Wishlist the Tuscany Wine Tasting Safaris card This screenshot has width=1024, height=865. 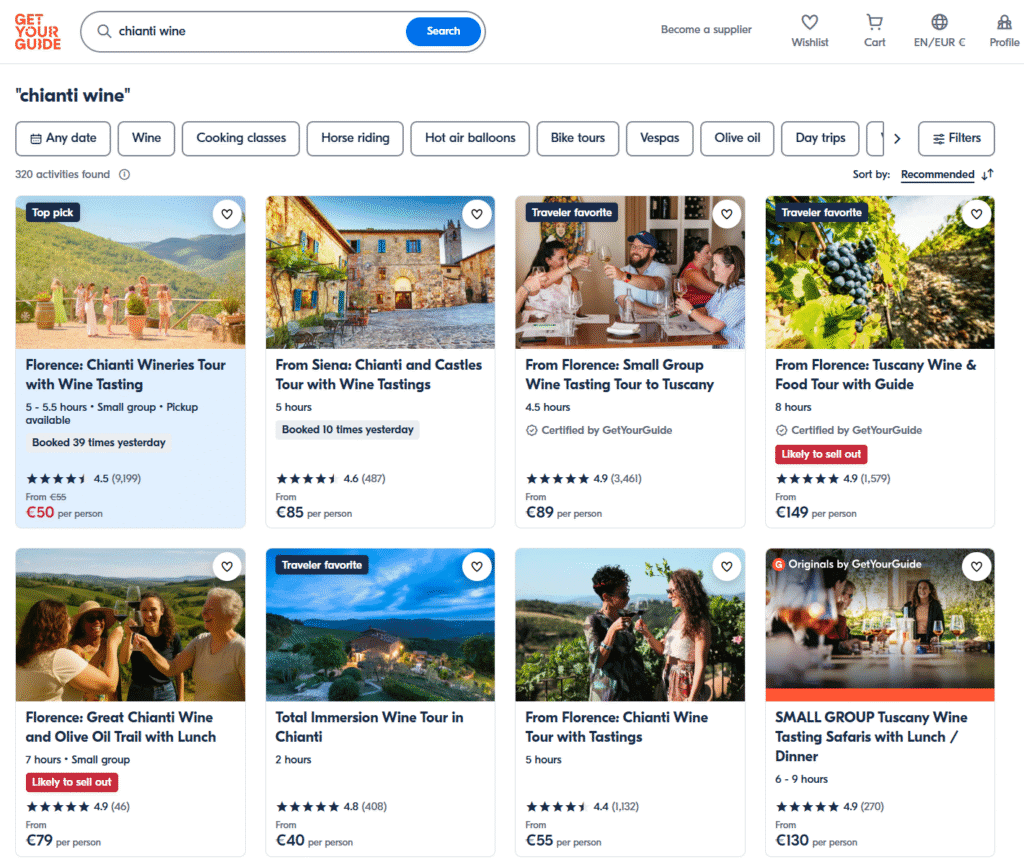click(976, 567)
